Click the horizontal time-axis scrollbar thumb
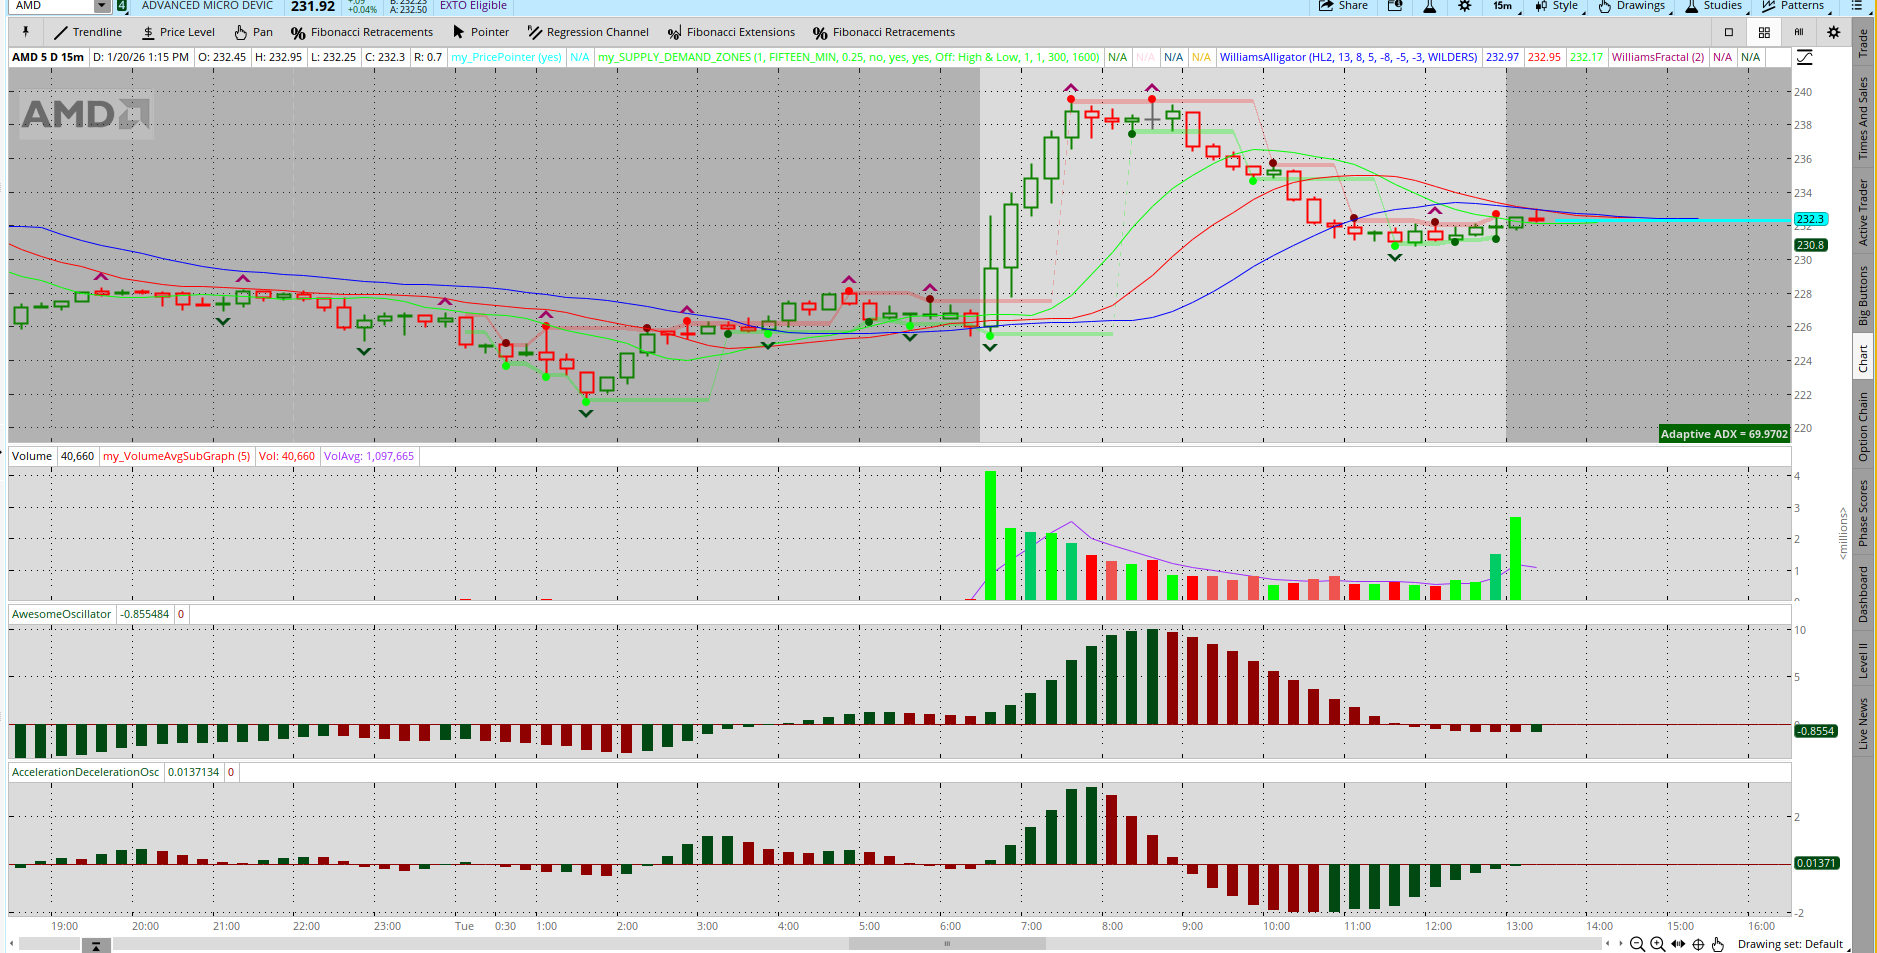The image size is (1877, 953). point(946,943)
